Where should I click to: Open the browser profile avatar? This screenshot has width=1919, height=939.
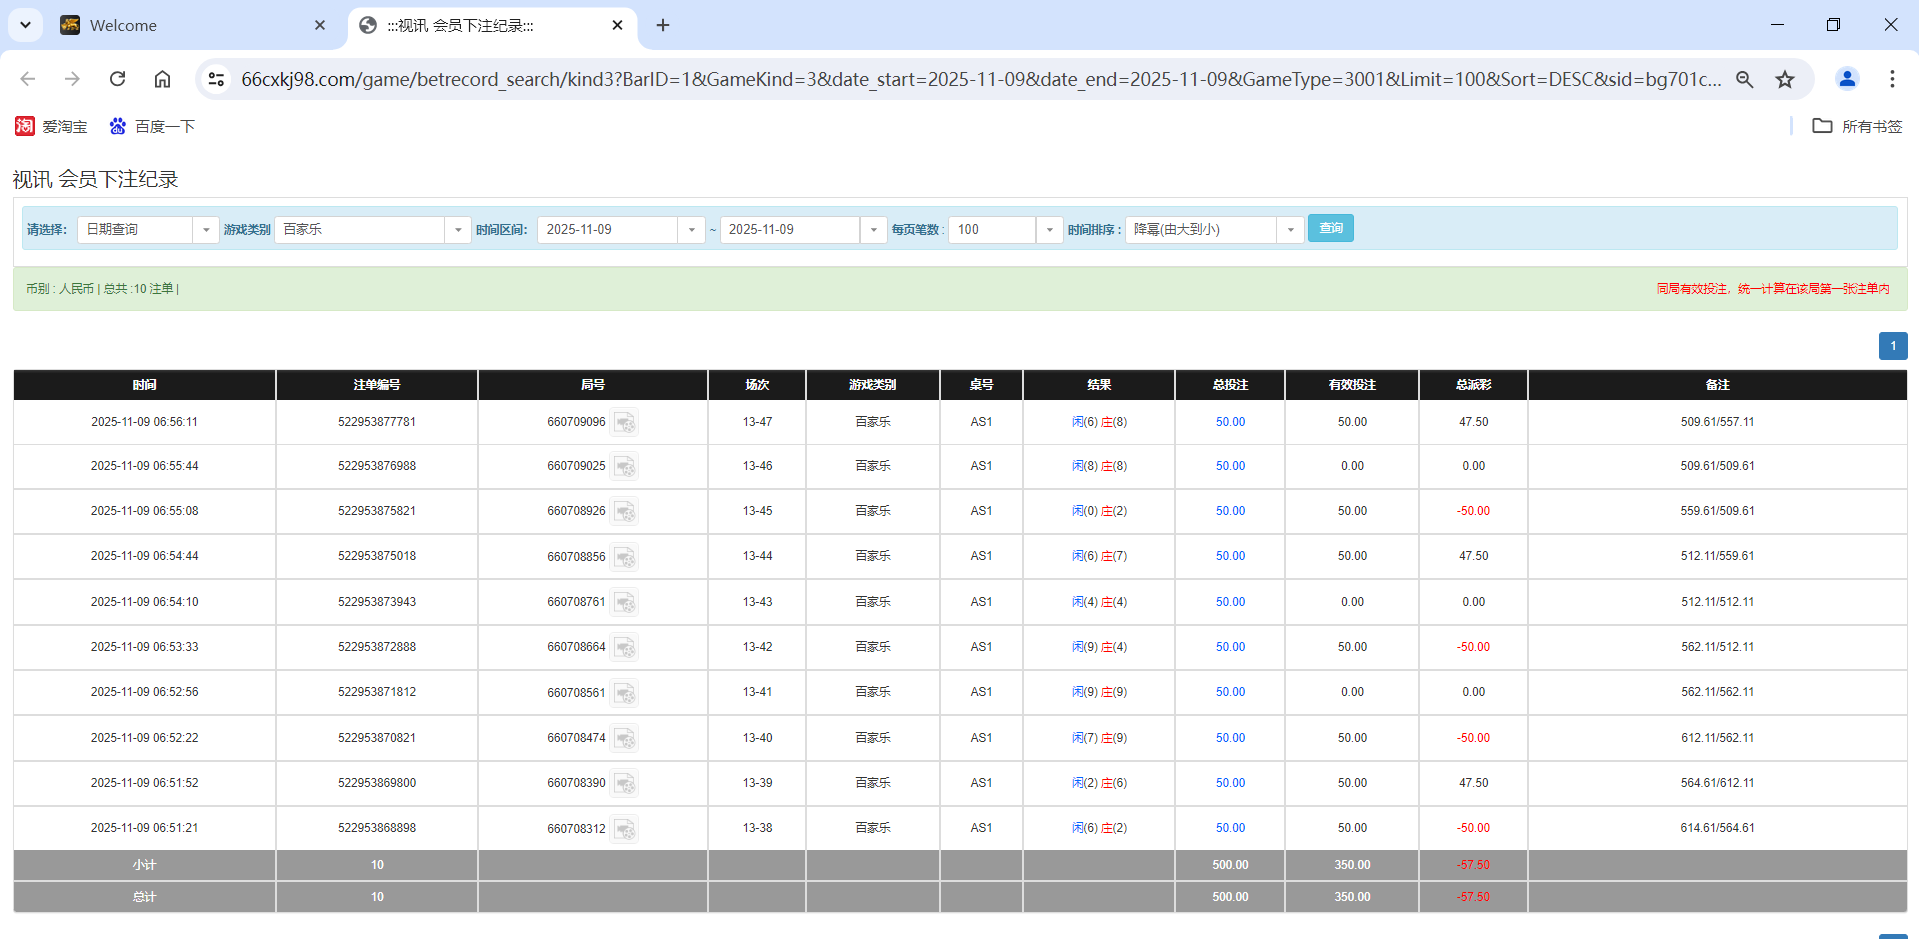[1847, 79]
